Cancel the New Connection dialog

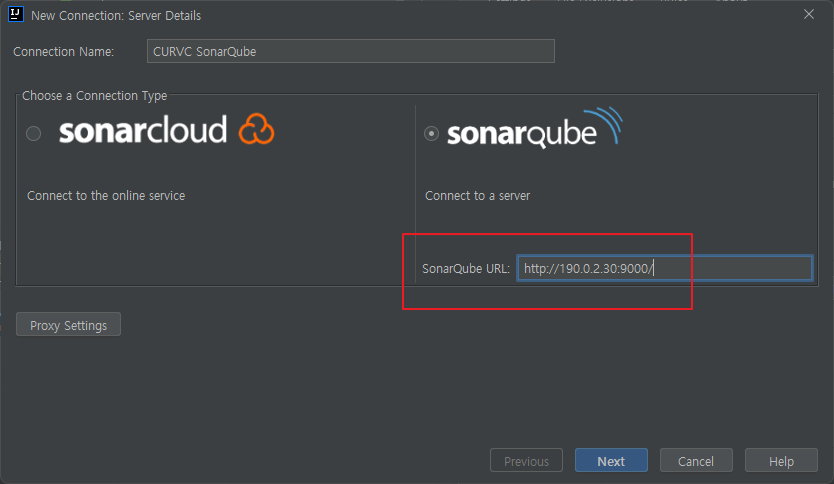click(x=696, y=461)
